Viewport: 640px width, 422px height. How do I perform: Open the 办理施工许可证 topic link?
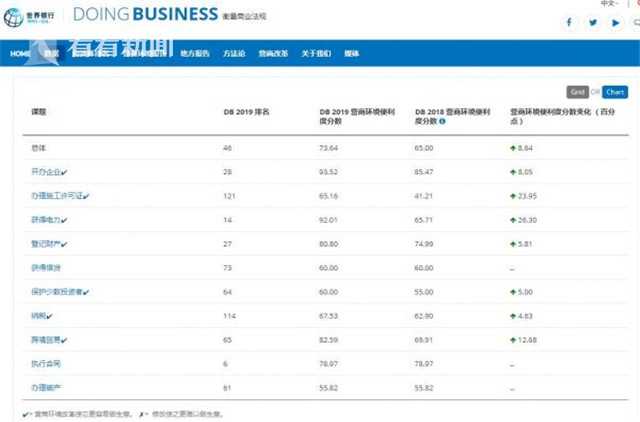coord(54,196)
